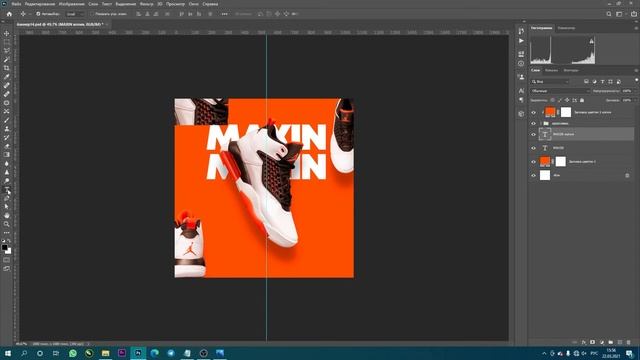
Task: Open the Редактирование menu
Action: [x=40, y=4]
